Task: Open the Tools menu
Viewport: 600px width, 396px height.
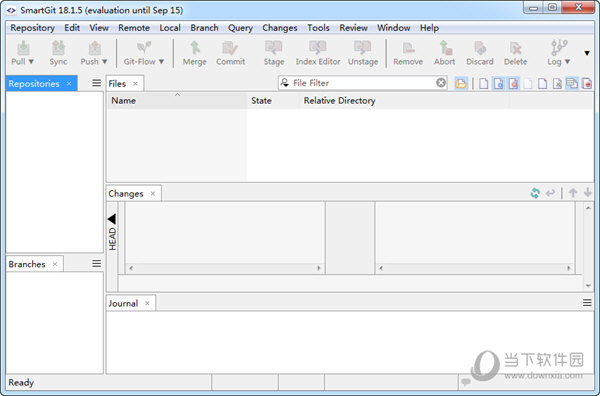Action: click(318, 28)
